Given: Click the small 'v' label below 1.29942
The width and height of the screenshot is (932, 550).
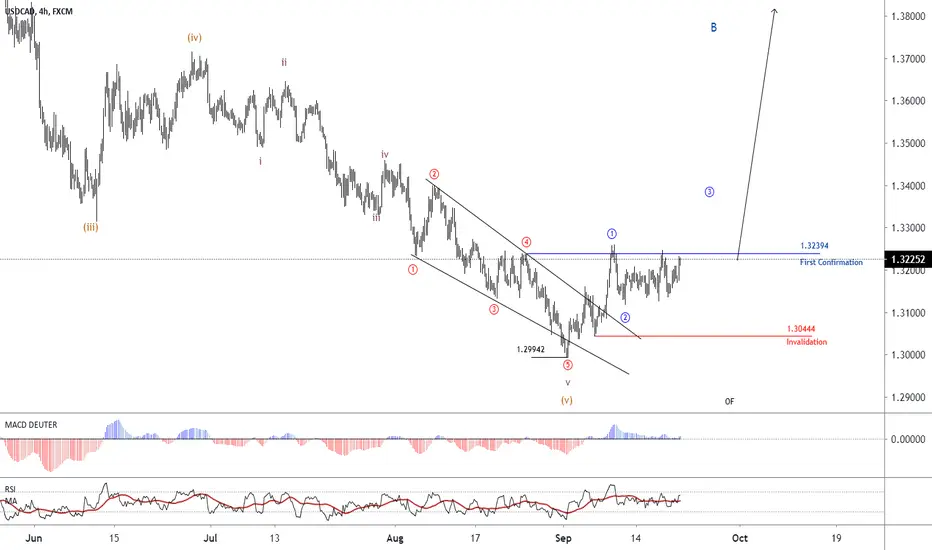Looking at the screenshot, I should pos(568,383).
